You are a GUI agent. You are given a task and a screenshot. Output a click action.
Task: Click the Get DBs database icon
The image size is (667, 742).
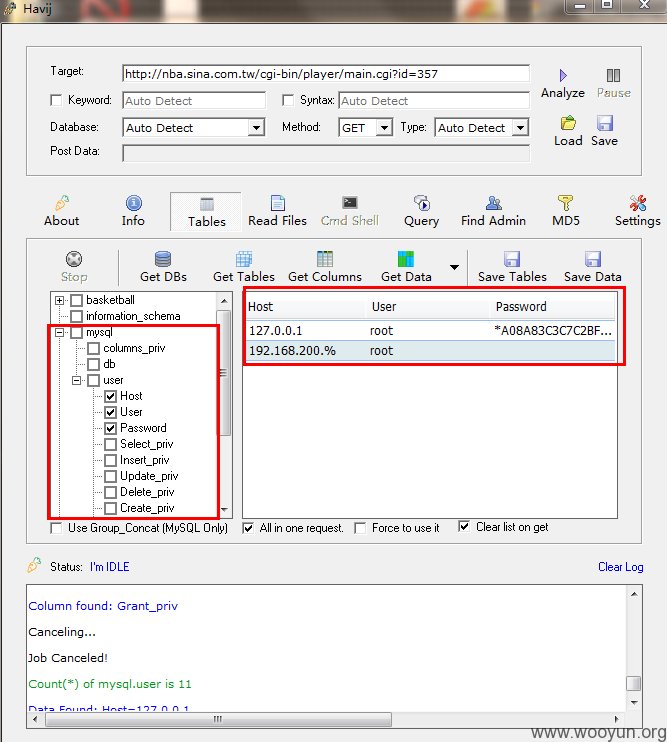click(163, 259)
